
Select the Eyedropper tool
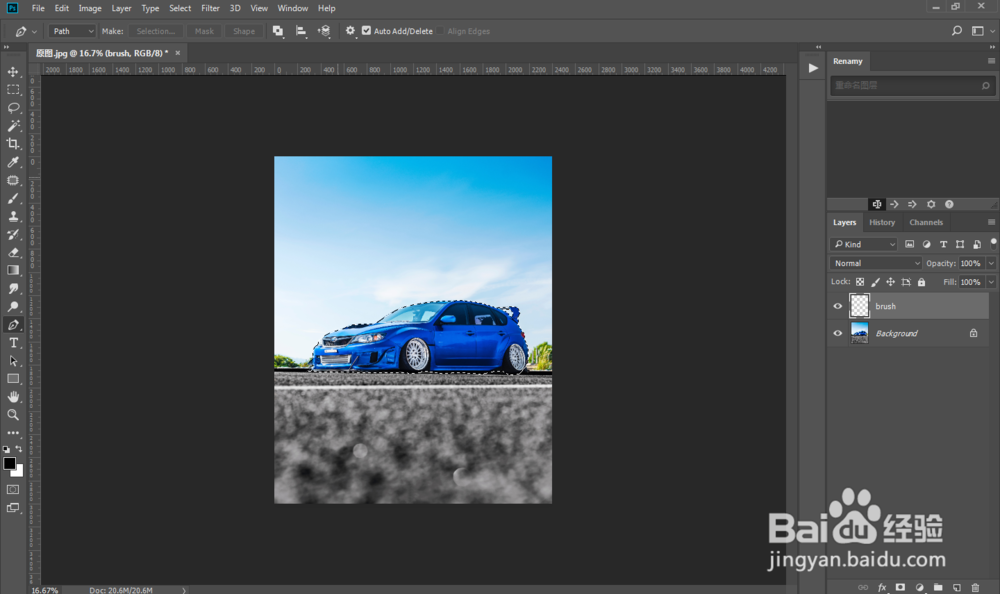(13, 162)
